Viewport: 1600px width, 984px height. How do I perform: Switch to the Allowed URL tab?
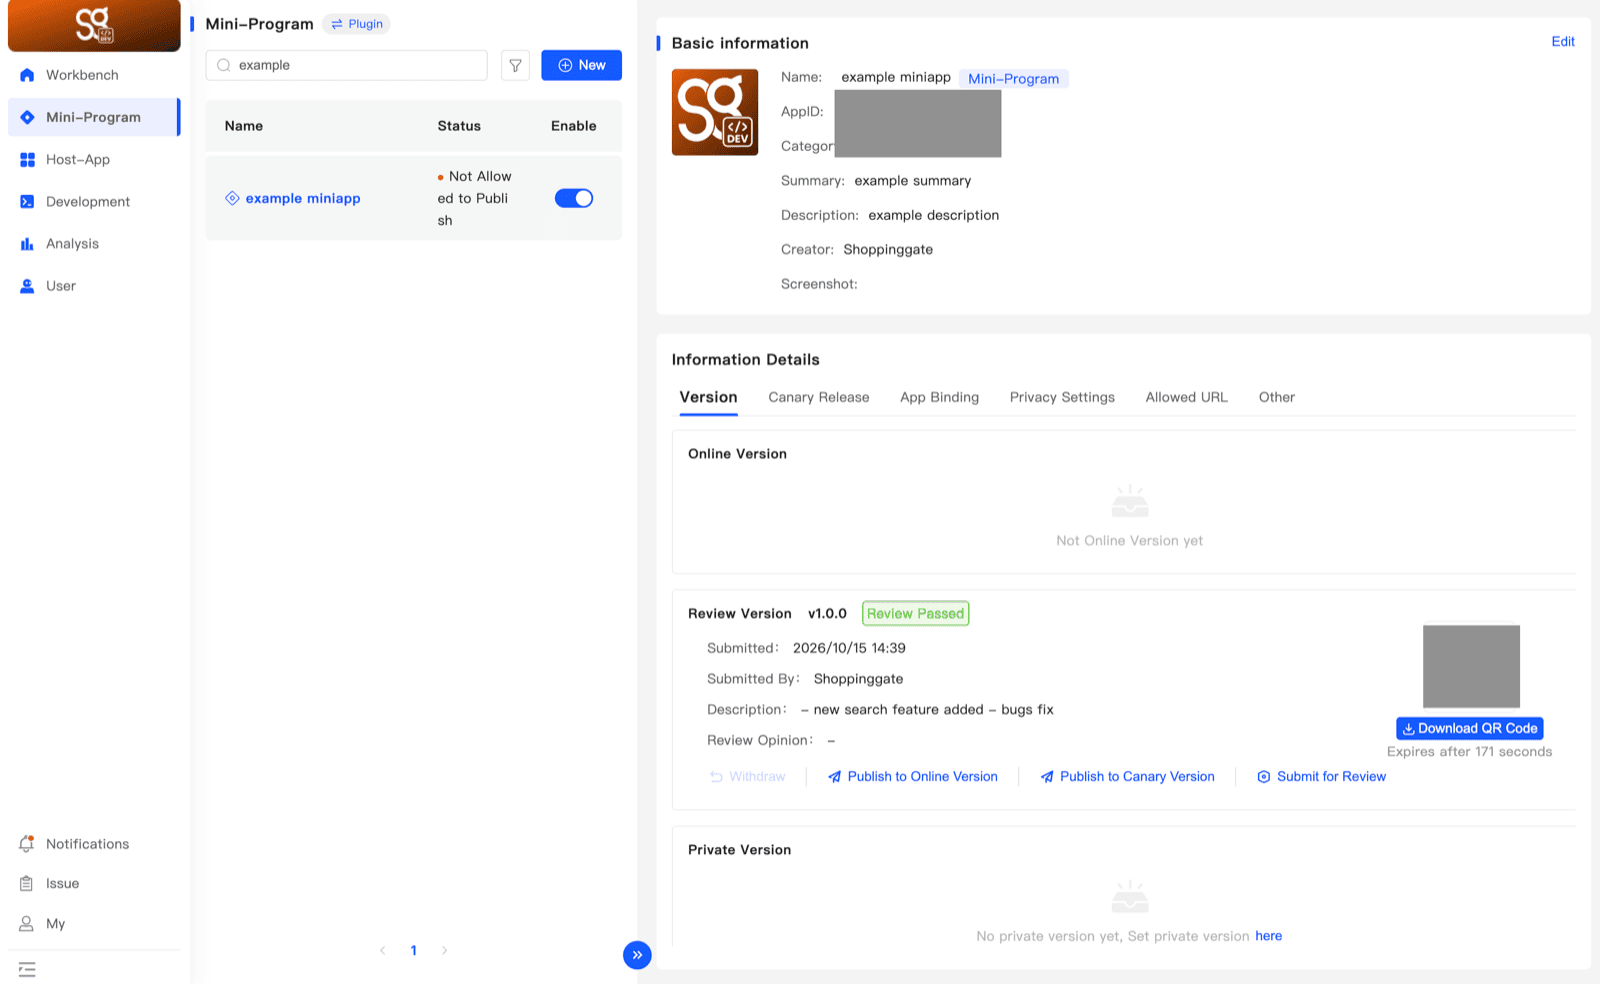click(x=1187, y=397)
